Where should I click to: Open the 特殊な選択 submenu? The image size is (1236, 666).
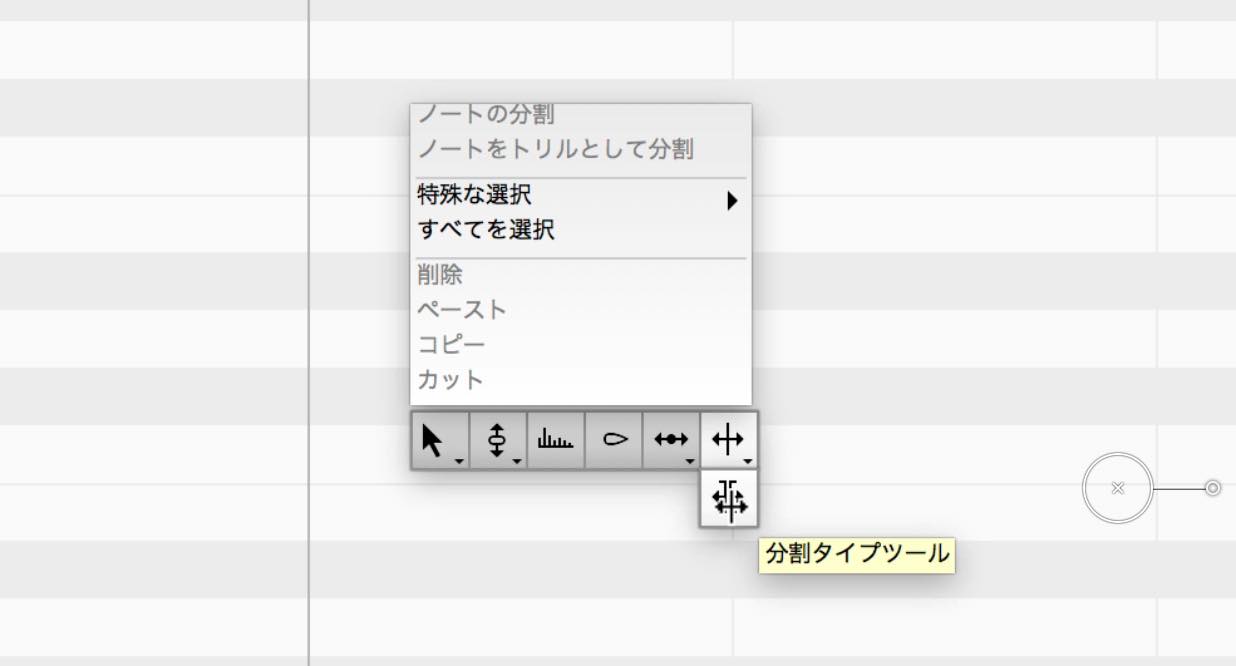pyautogui.click(x=581, y=196)
